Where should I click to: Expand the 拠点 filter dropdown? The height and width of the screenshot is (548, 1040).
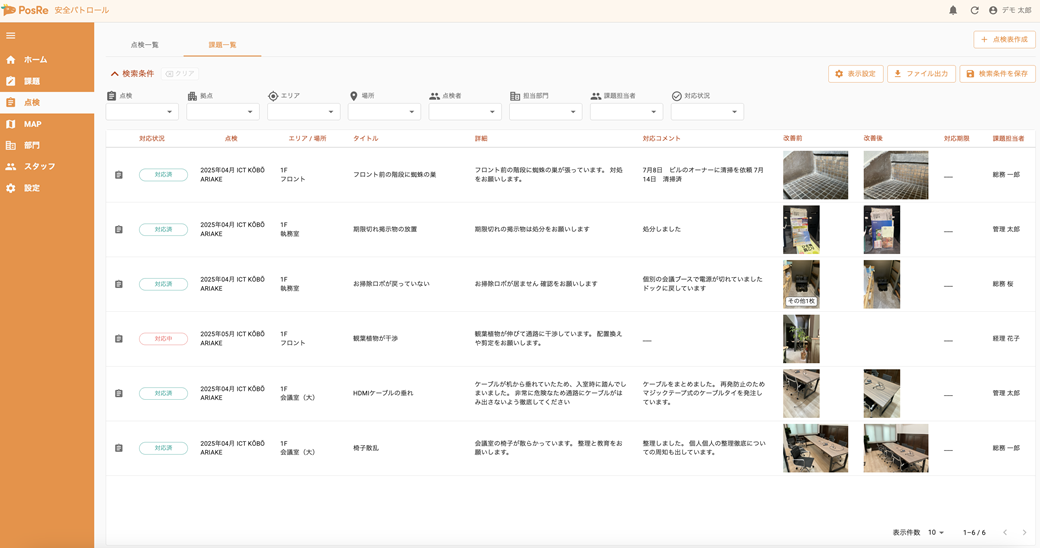[x=222, y=112]
